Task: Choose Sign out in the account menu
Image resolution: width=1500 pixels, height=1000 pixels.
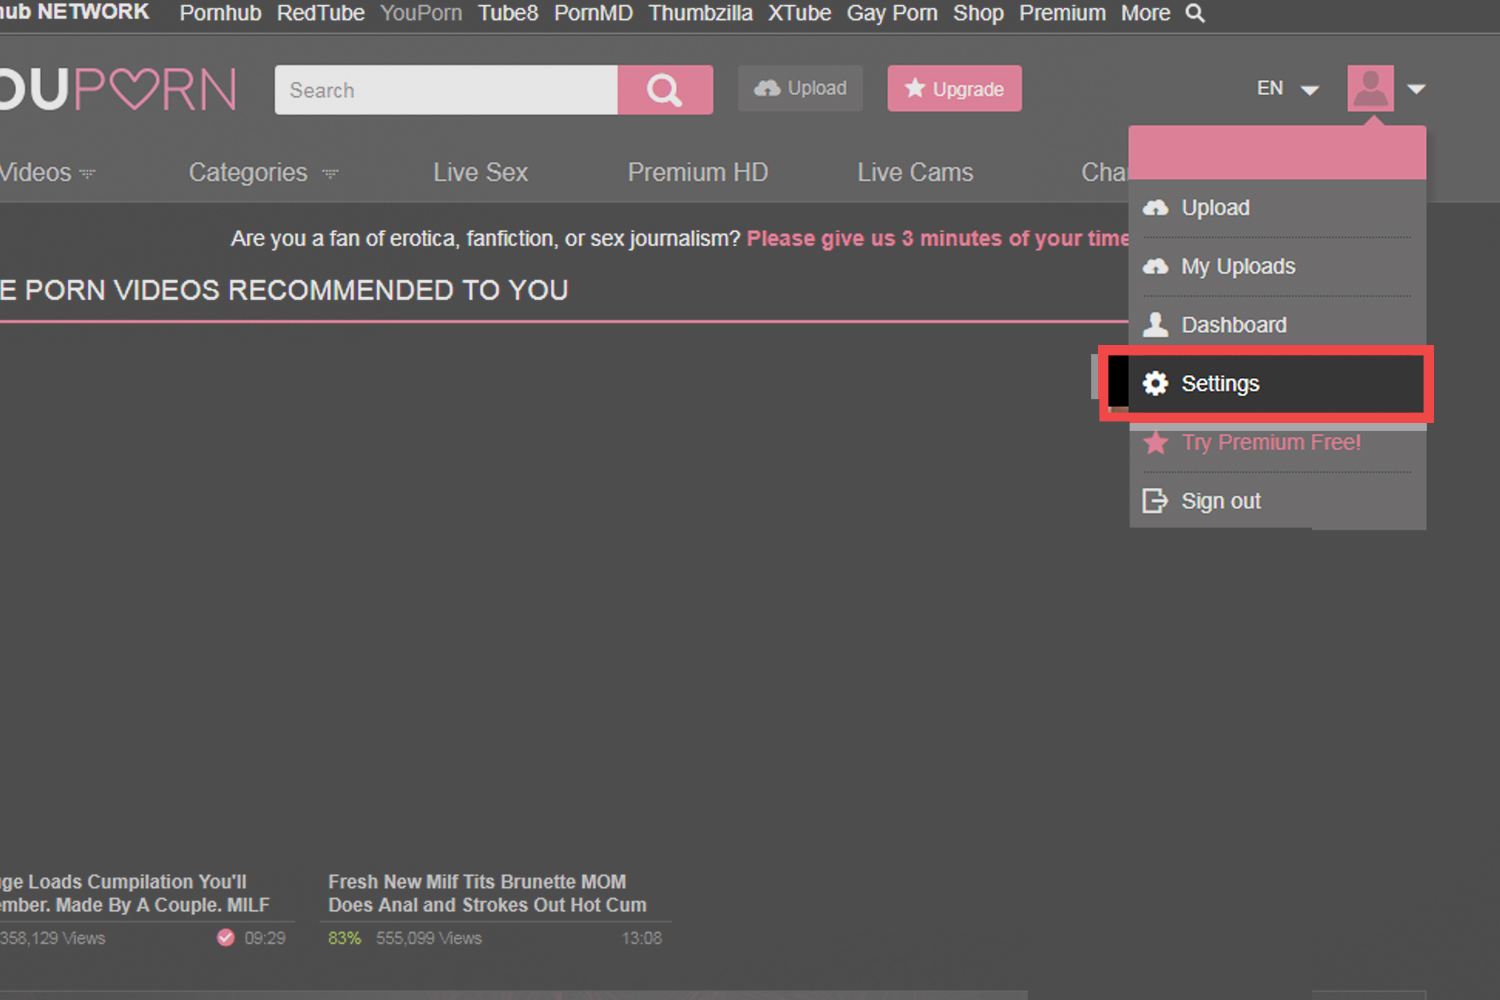Action: click(1220, 501)
